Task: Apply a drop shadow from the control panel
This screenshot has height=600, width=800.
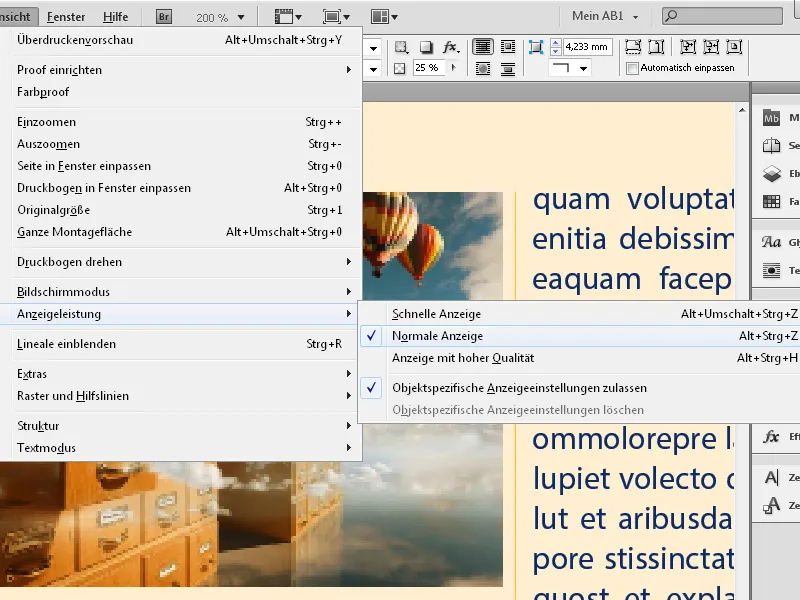Action: (x=450, y=46)
